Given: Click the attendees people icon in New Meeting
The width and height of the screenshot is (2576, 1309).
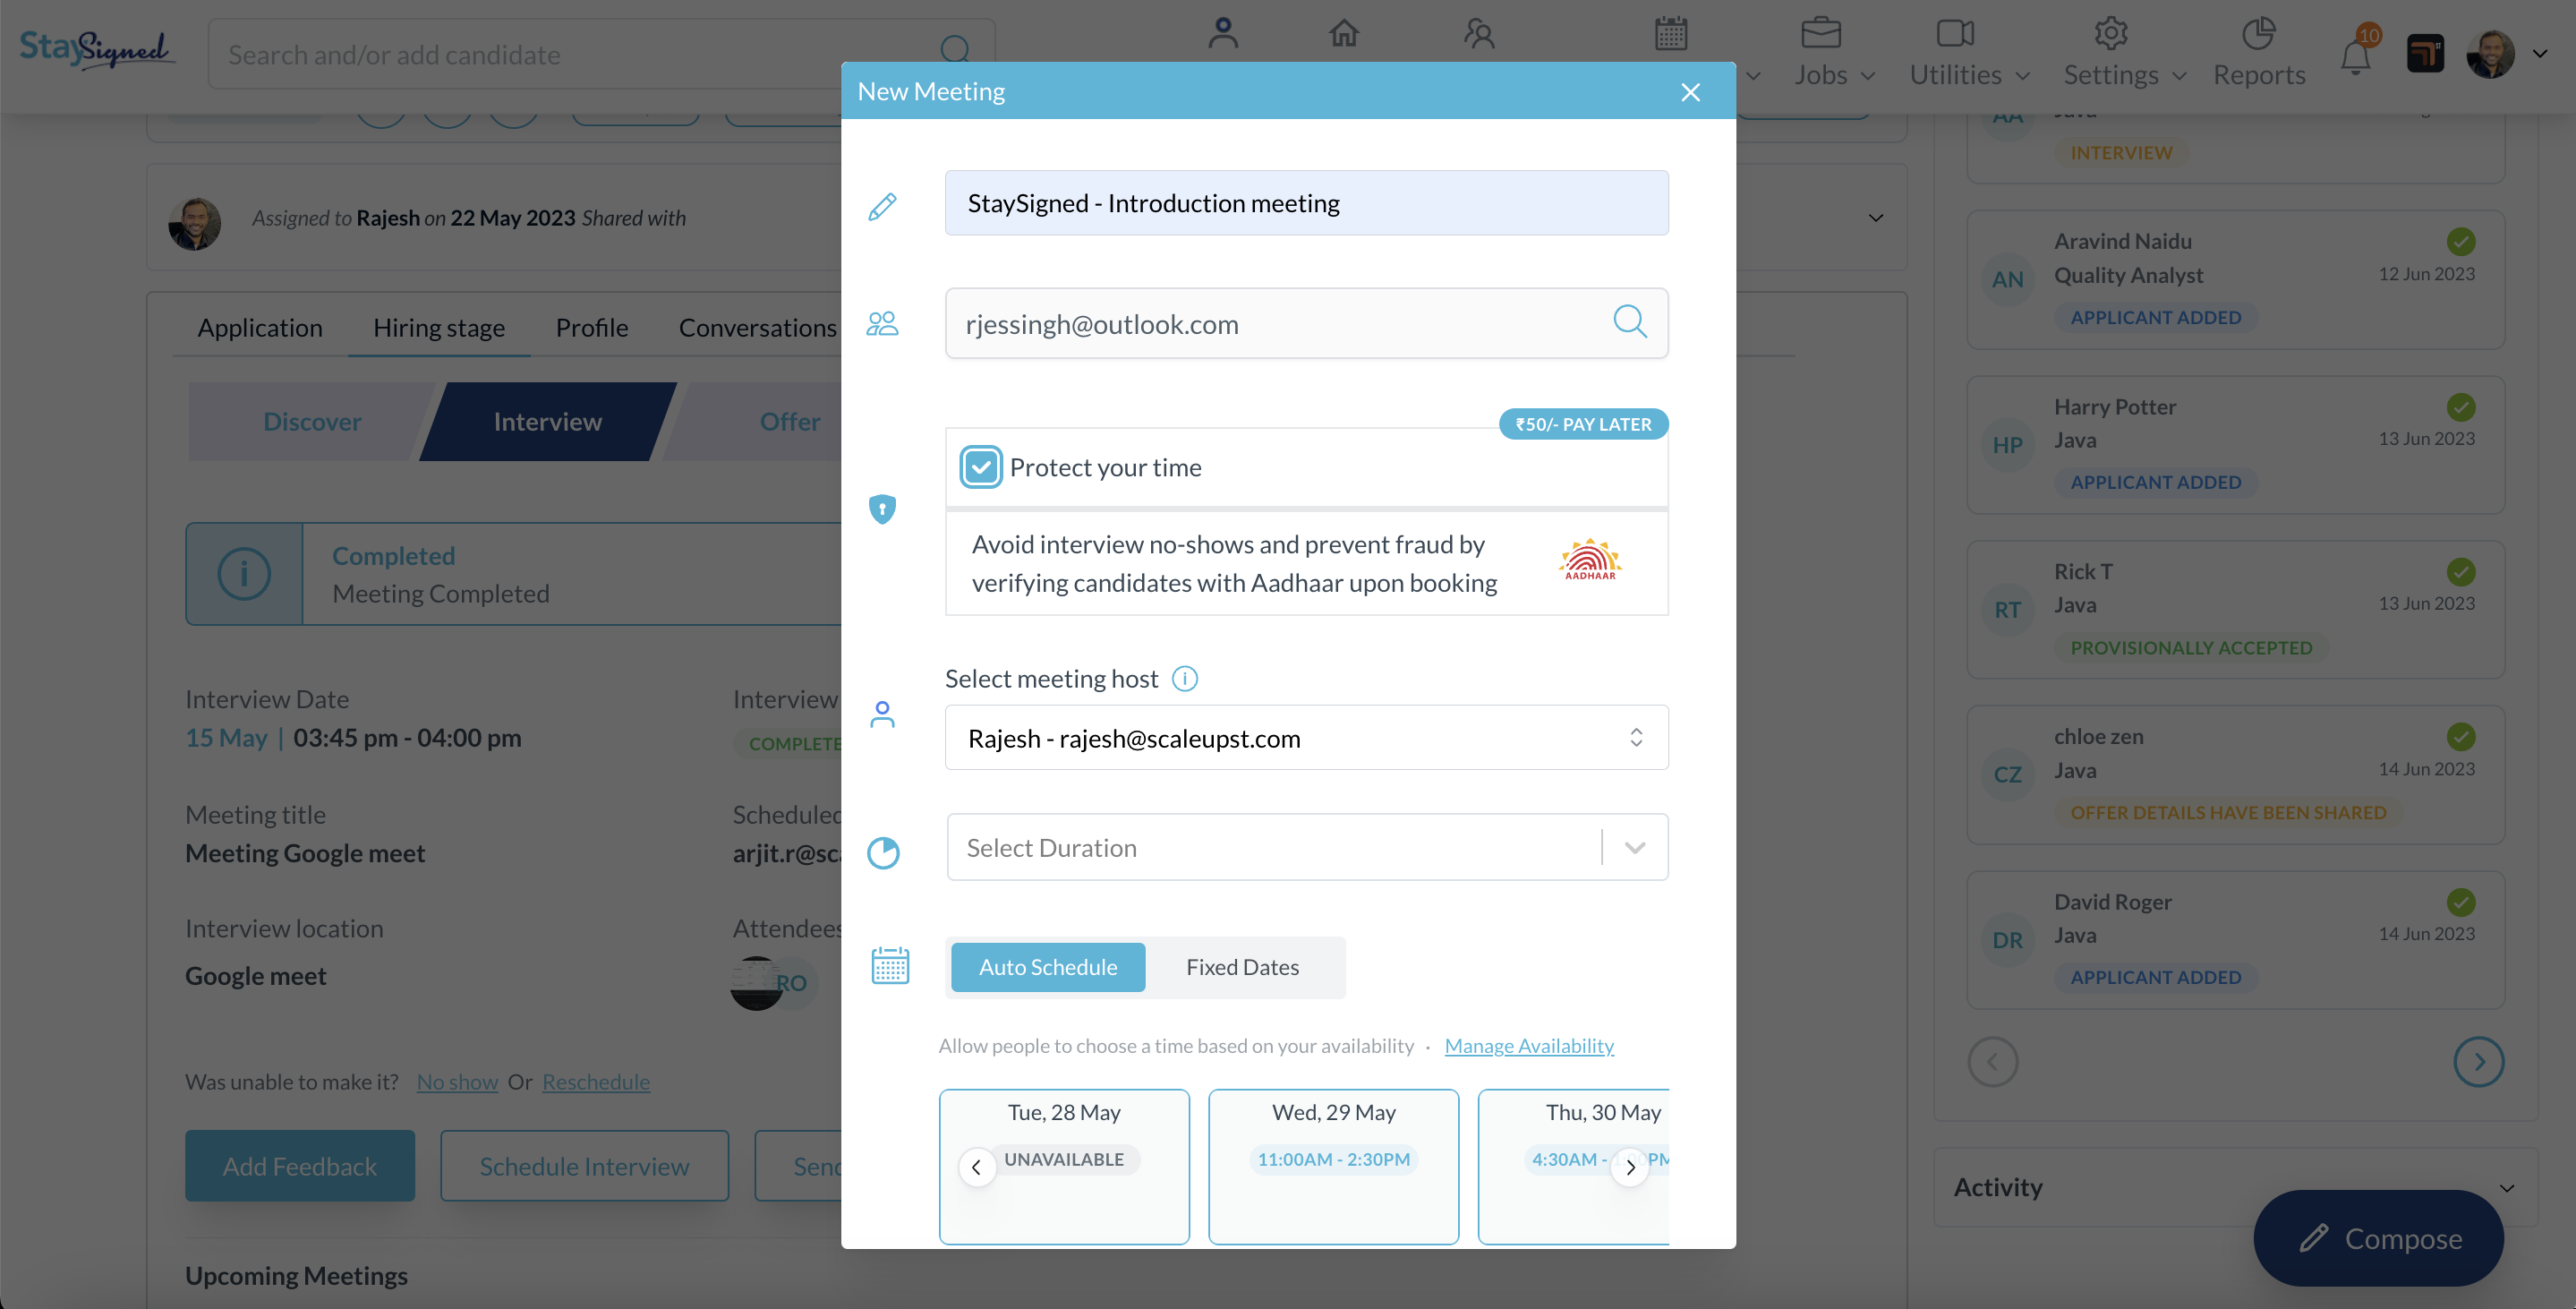Looking at the screenshot, I should 882,323.
